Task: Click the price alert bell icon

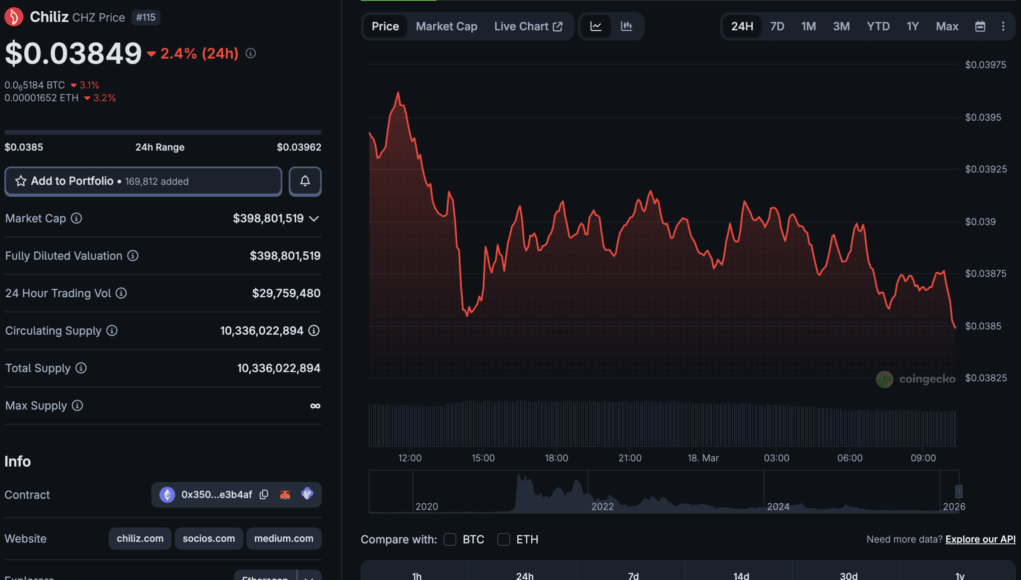Action: point(305,181)
